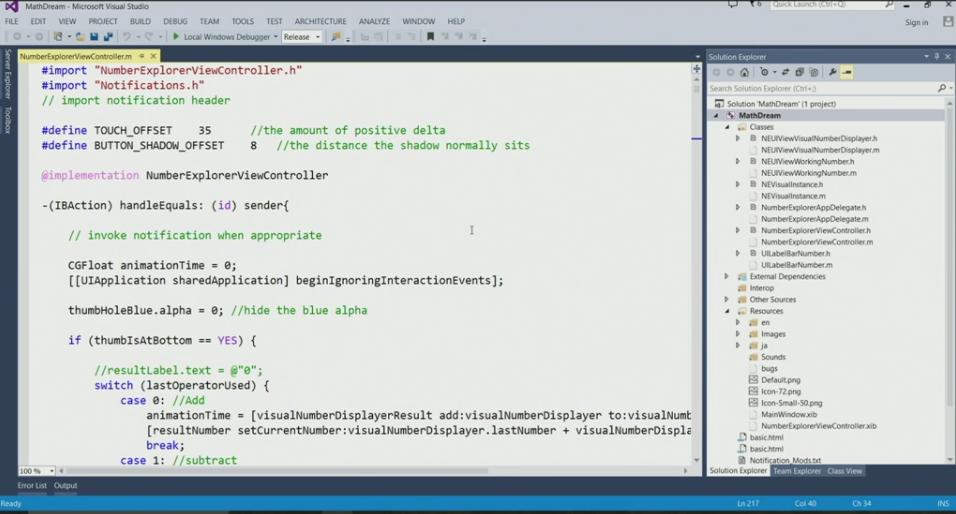Open the ANALYZE menu
Screen dimensions: 956x514
pyautogui.click(x=374, y=21)
